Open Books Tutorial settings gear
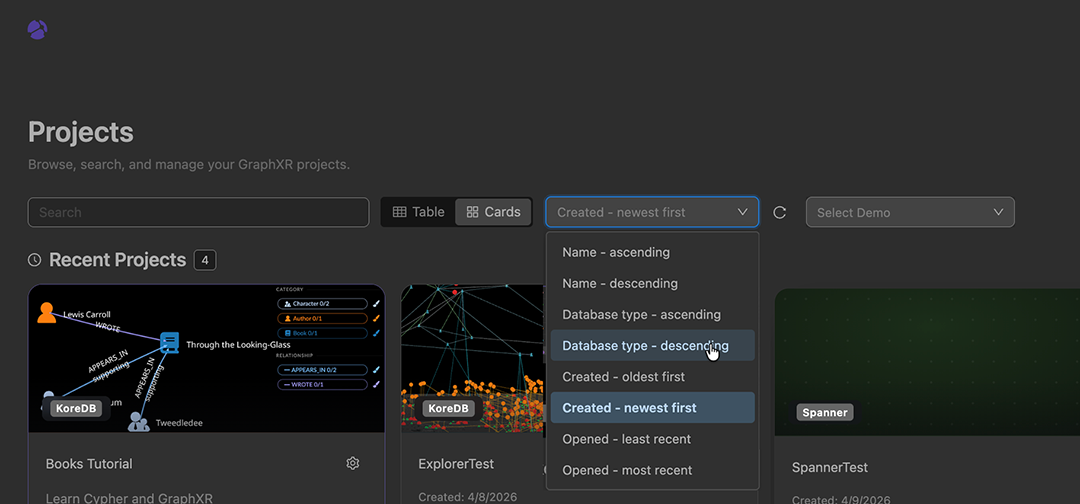The image size is (1080, 504). tap(353, 463)
